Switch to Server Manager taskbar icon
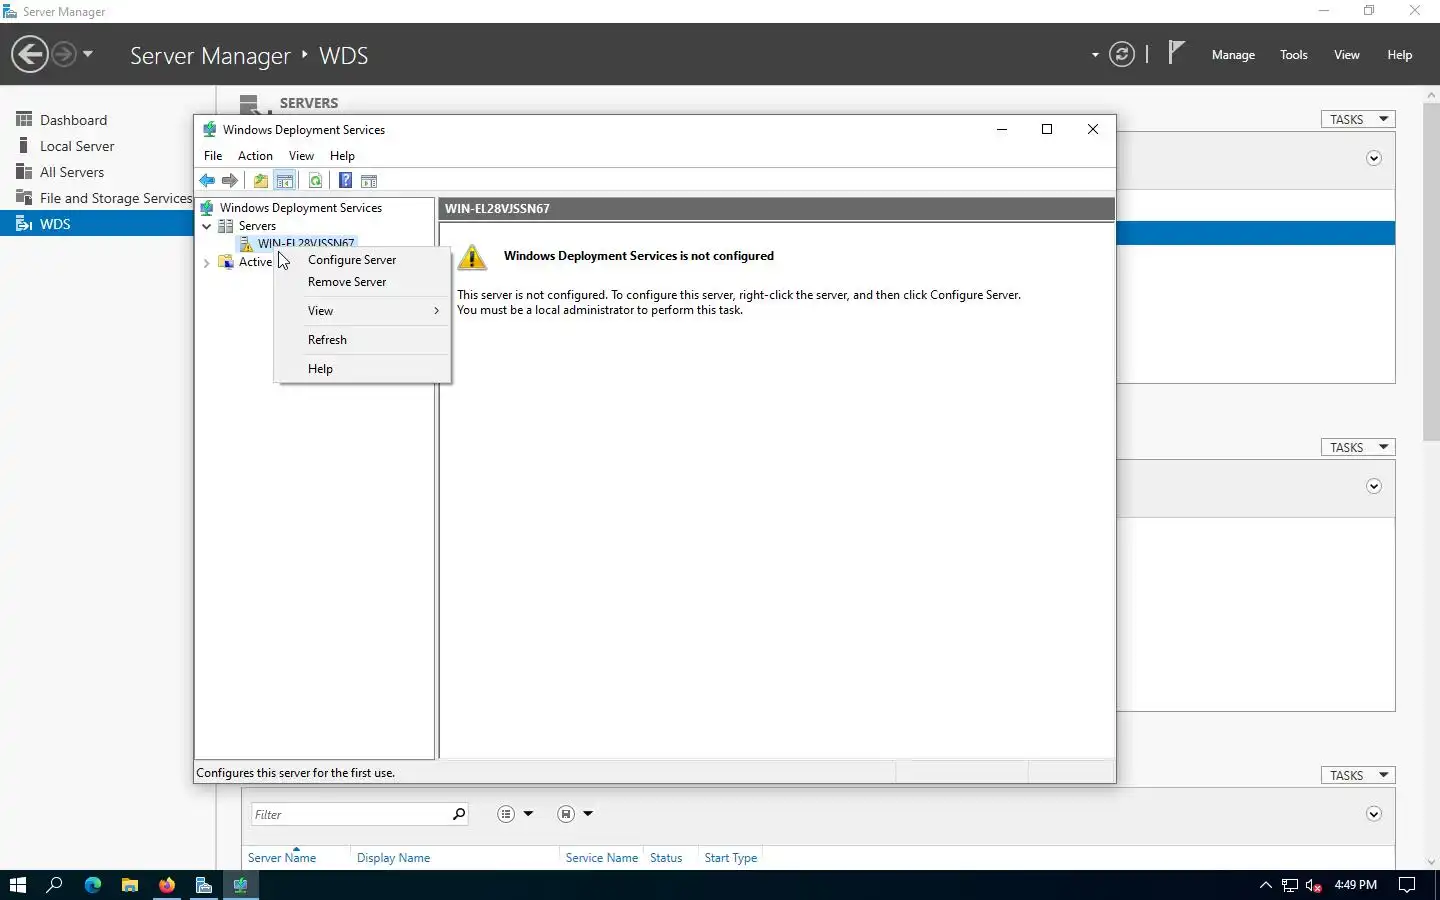Viewport: 1440px width, 900px height. click(204, 885)
